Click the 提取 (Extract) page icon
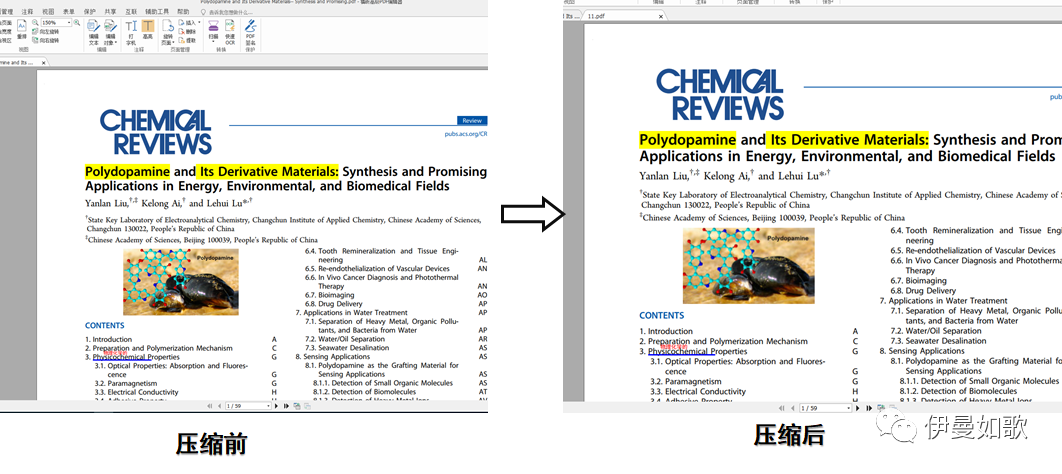Screen dimensions: 1062x474 (x=183, y=40)
